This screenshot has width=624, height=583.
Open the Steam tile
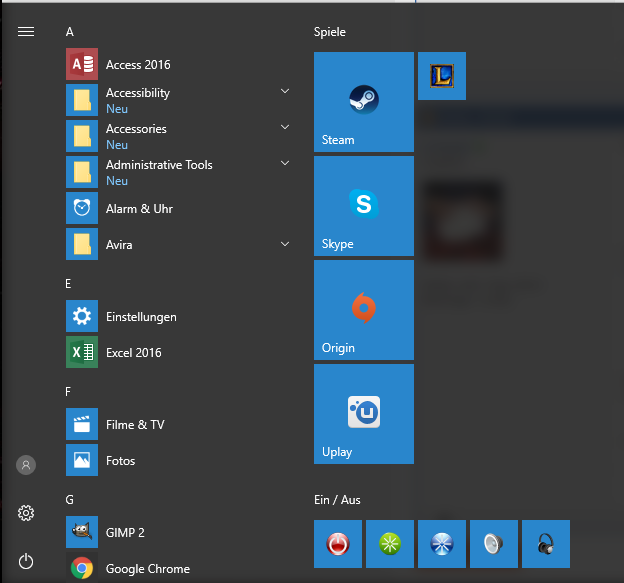coord(364,102)
